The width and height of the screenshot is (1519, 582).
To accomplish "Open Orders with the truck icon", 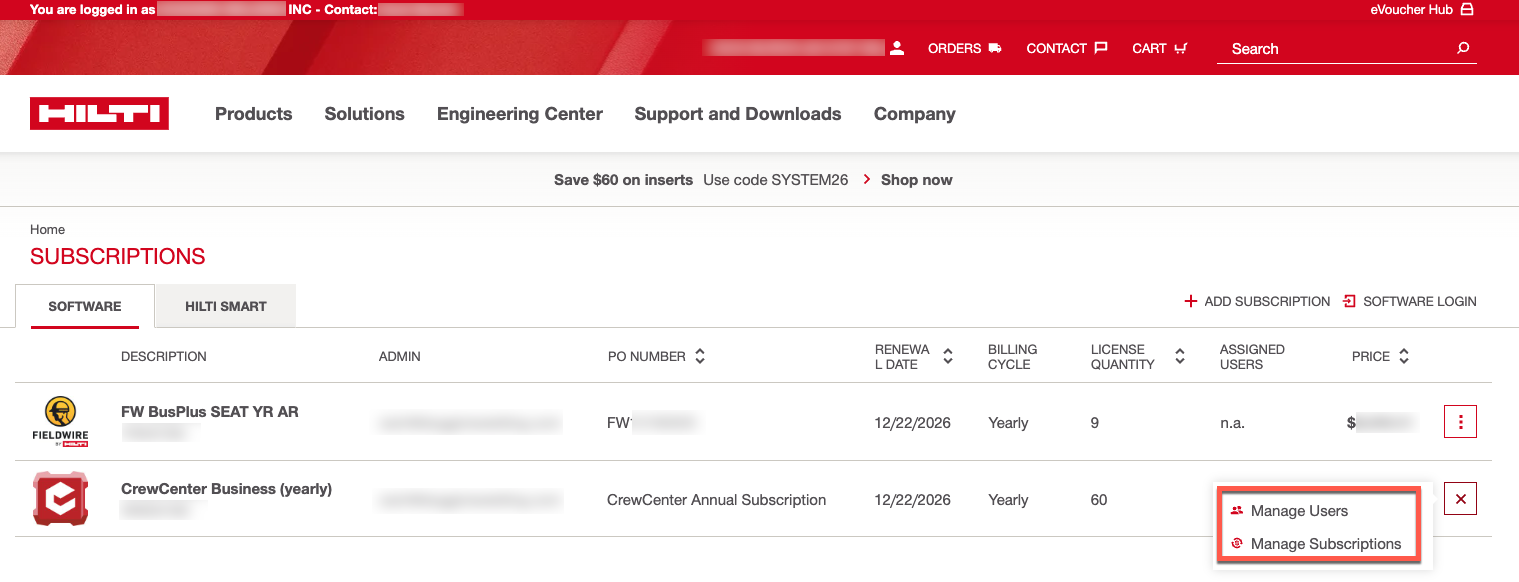I will coord(964,48).
